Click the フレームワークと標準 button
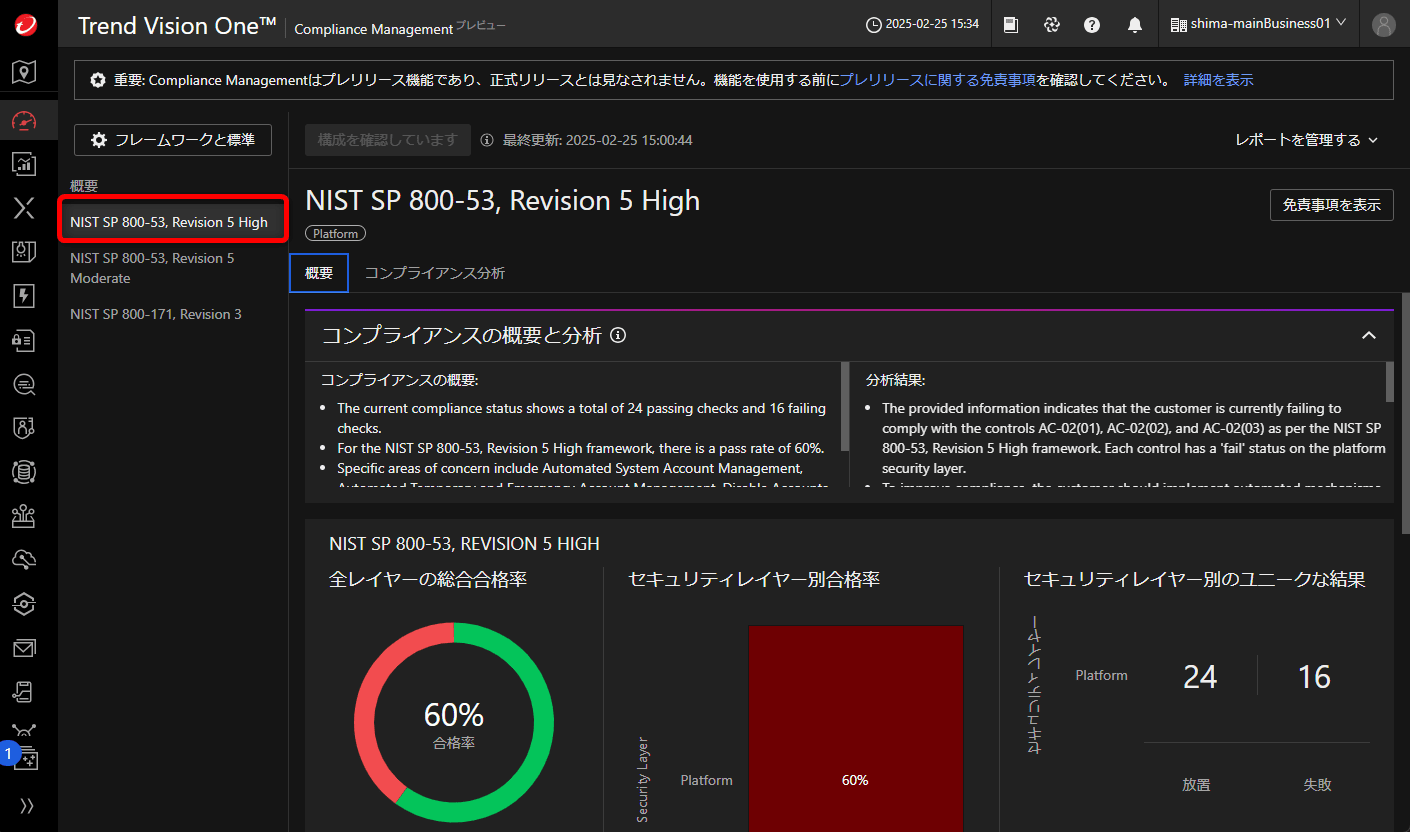This screenshot has height=832, width=1410. point(173,140)
